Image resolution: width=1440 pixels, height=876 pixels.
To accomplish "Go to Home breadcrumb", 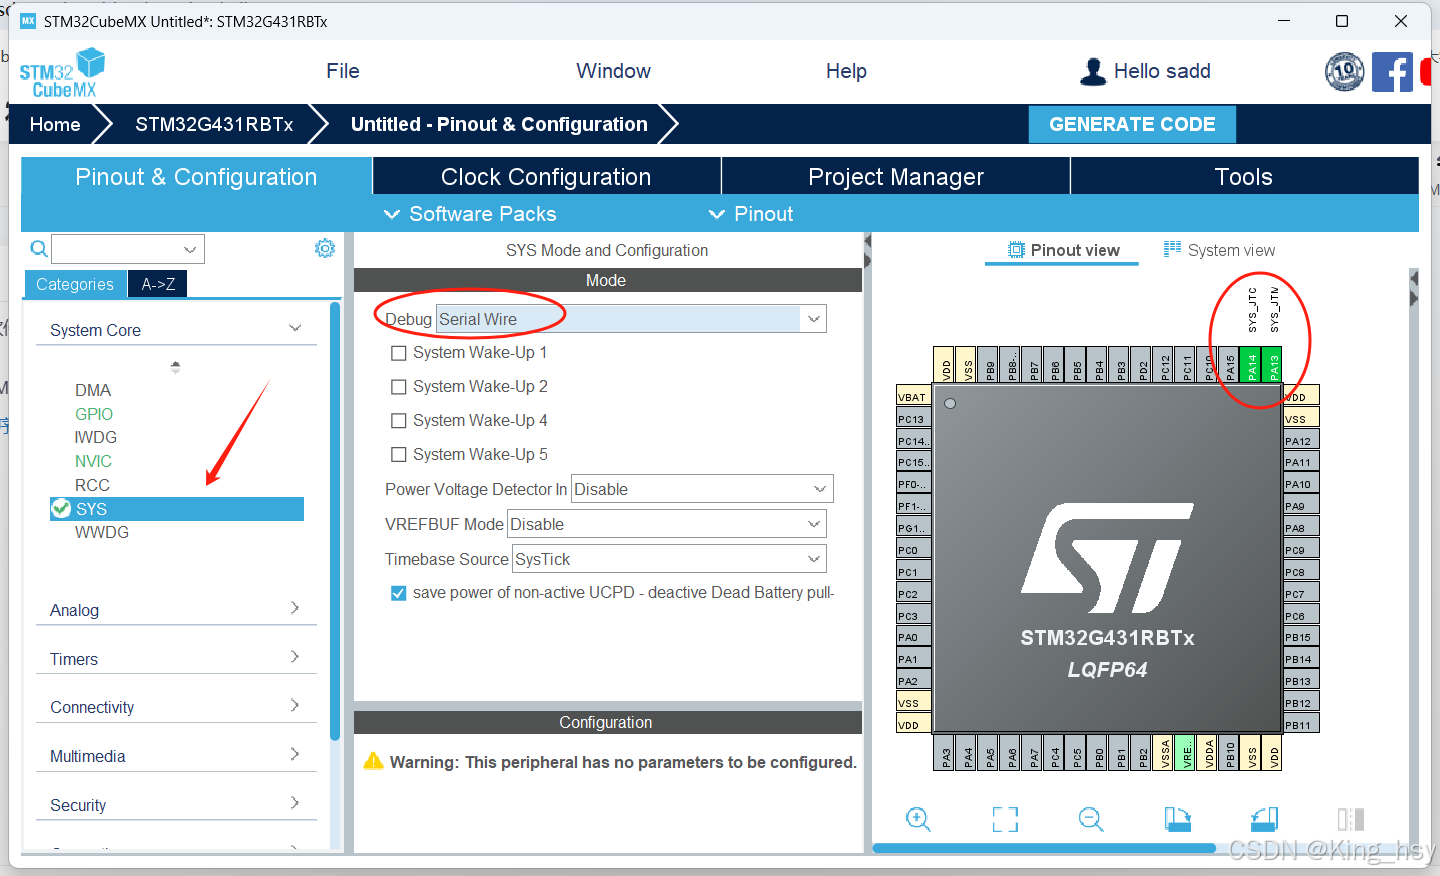I will pos(55,124).
